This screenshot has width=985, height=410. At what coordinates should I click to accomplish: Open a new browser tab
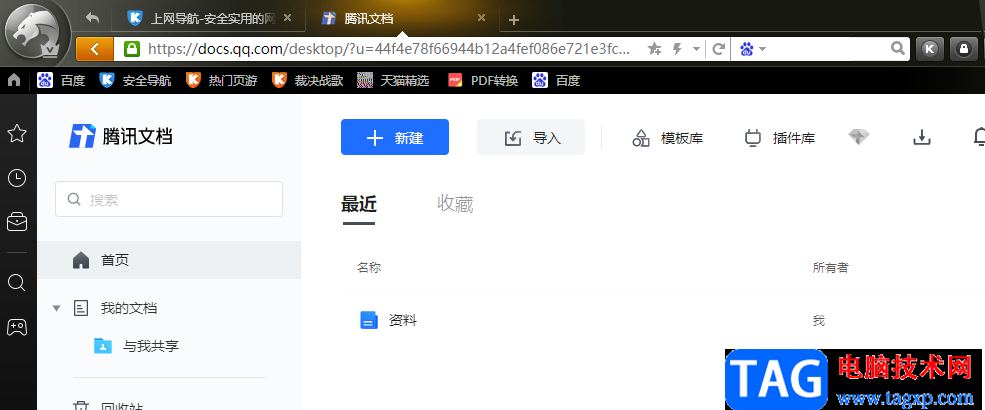tap(513, 20)
